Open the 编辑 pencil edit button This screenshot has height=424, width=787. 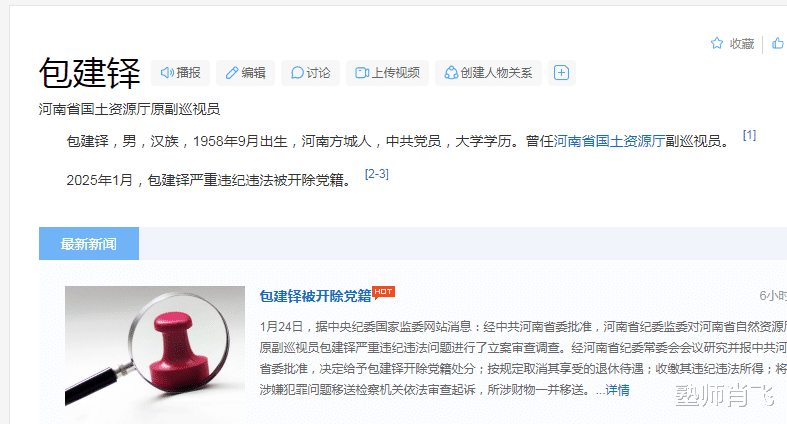click(245, 73)
